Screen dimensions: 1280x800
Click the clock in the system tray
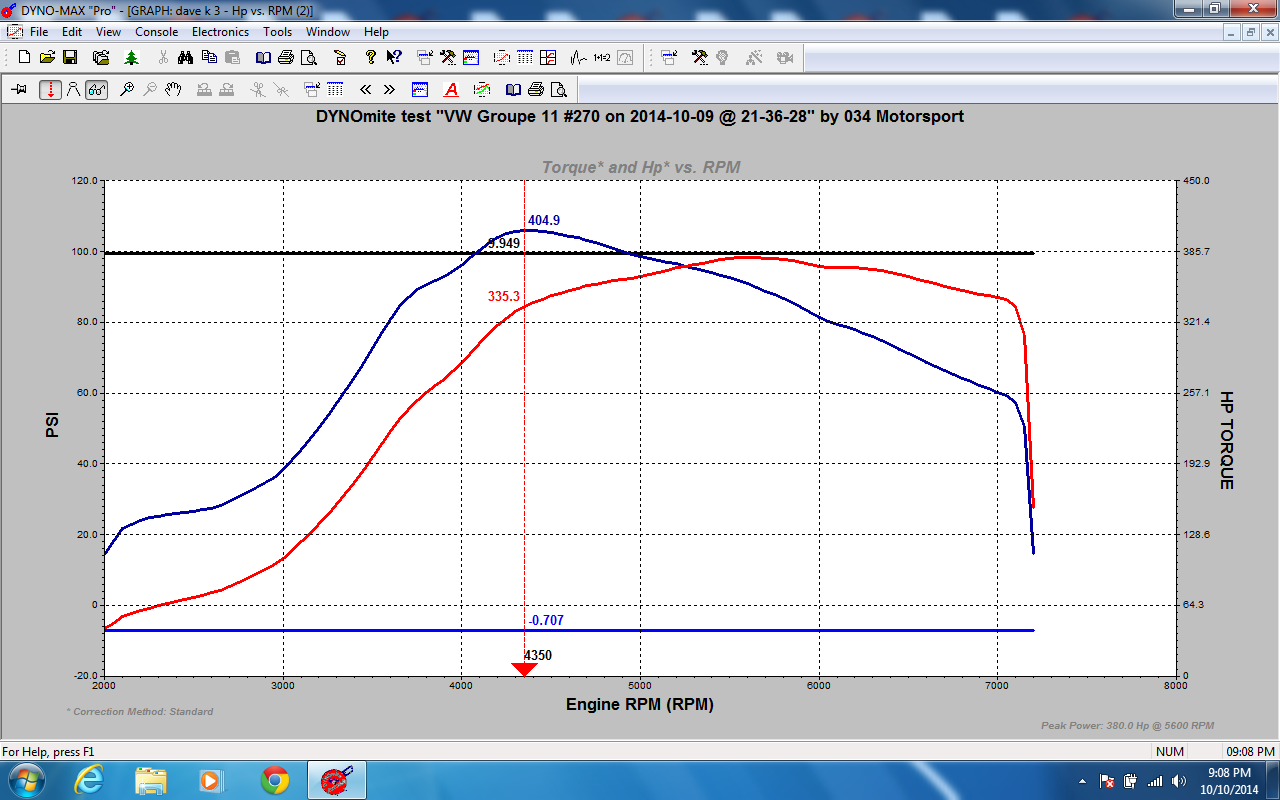point(1228,779)
